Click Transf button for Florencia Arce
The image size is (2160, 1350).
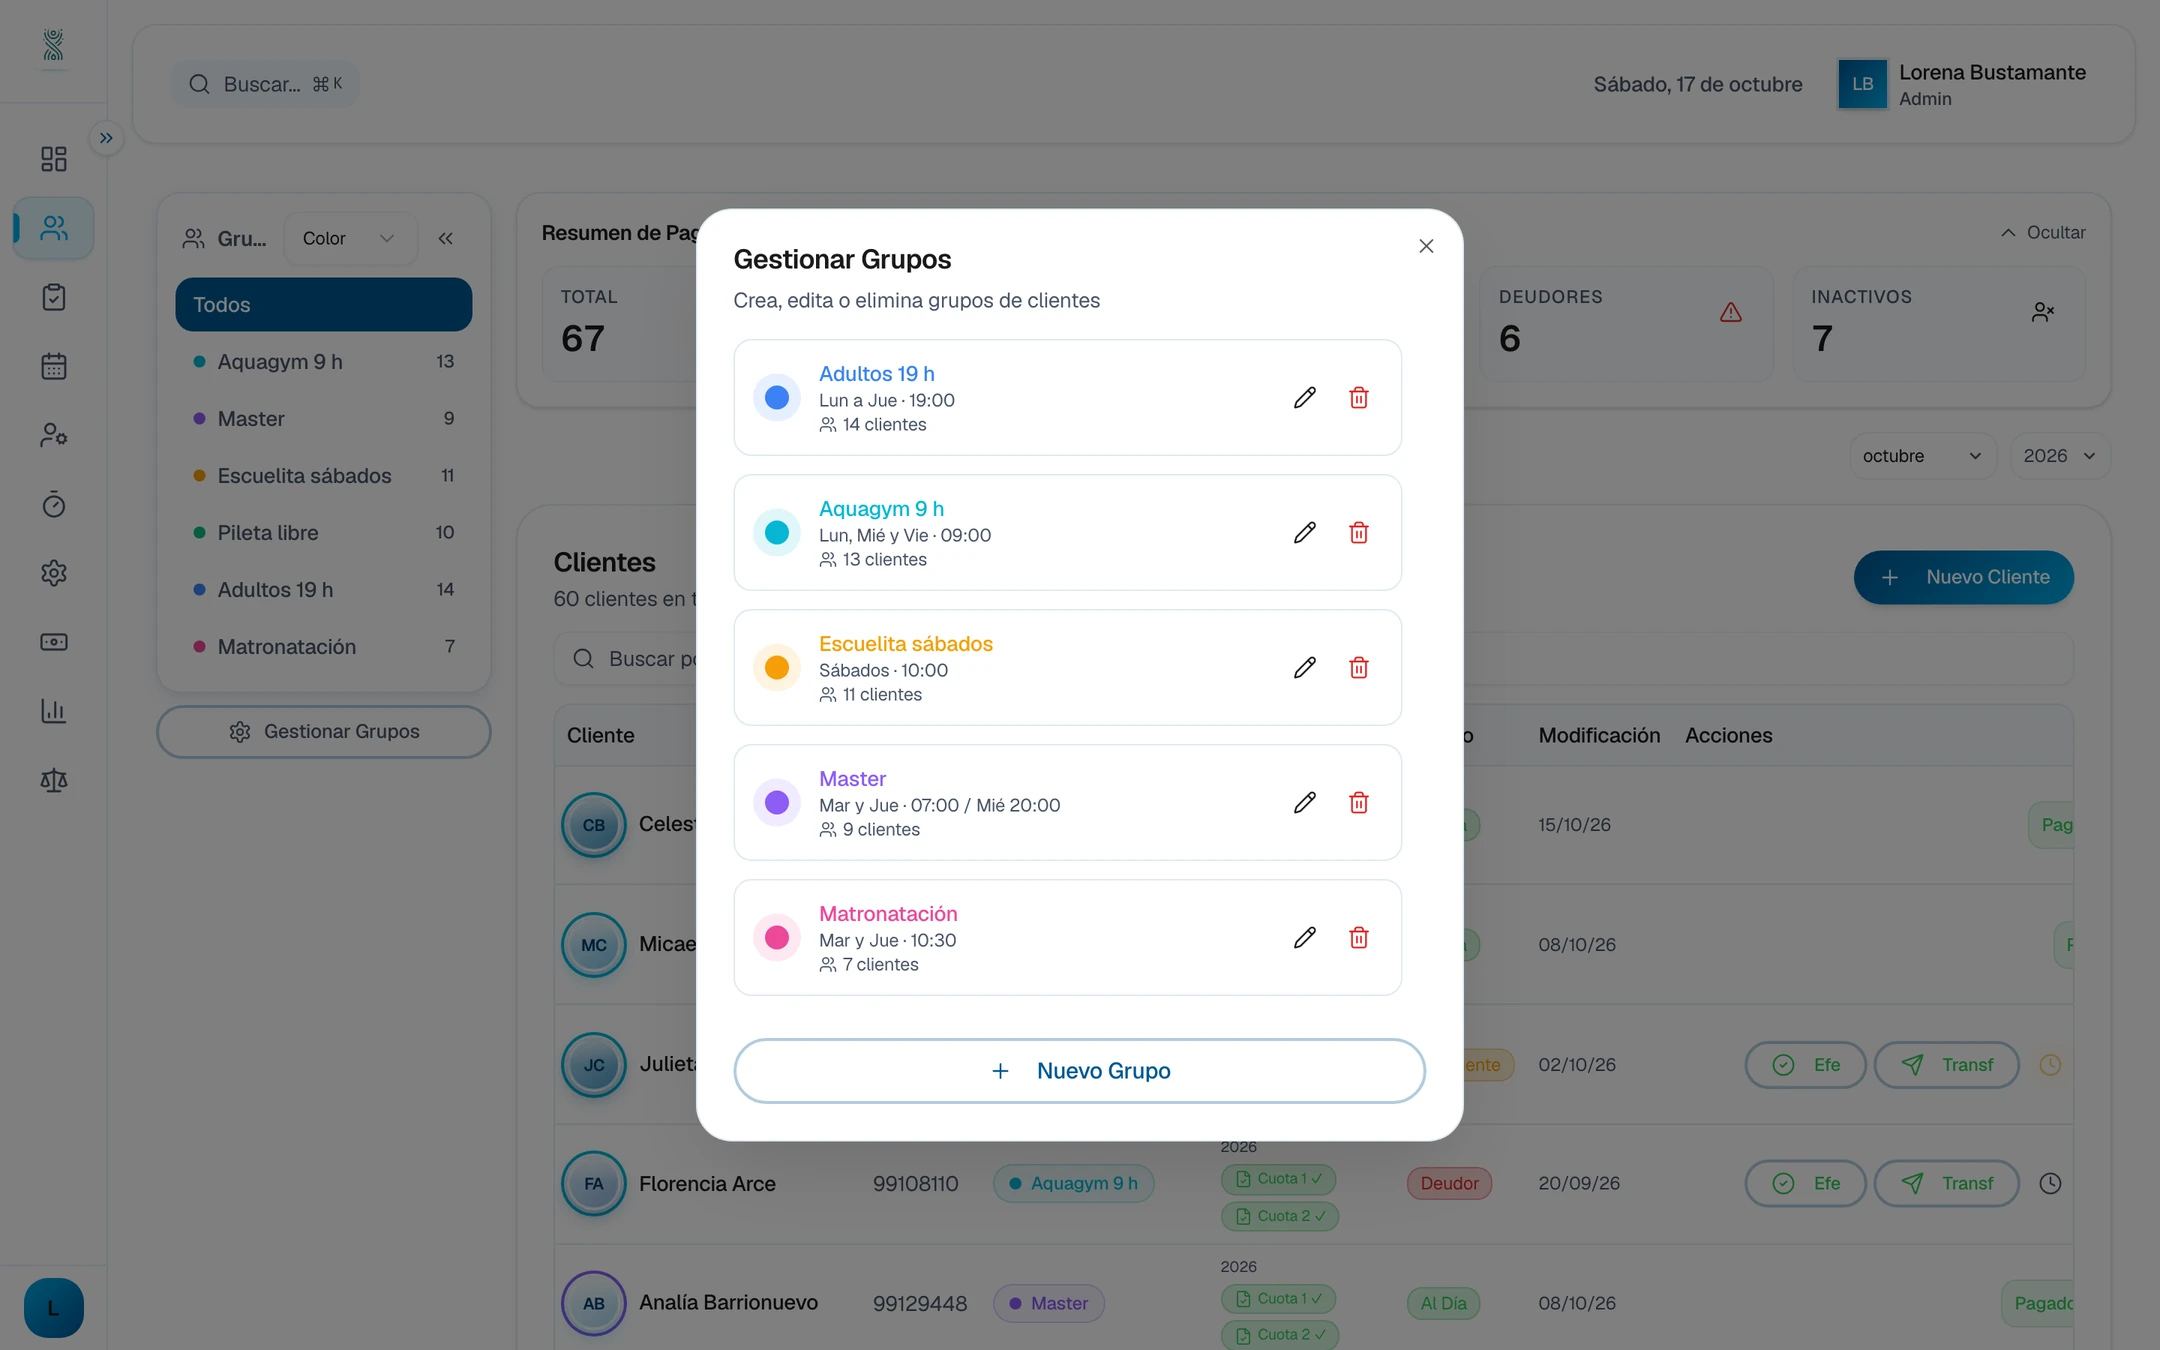pyautogui.click(x=1946, y=1184)
